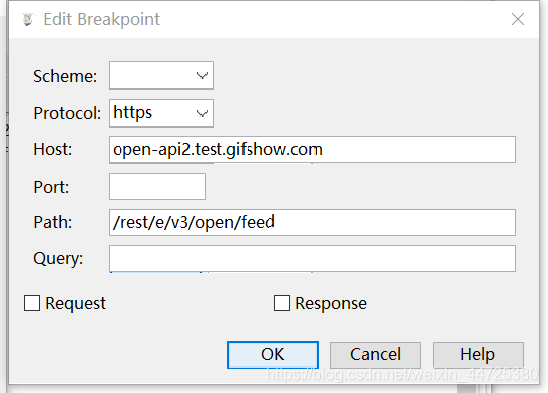Open the Scheme dropdown
Screen dimensions: 548x393
pos(161,76)
